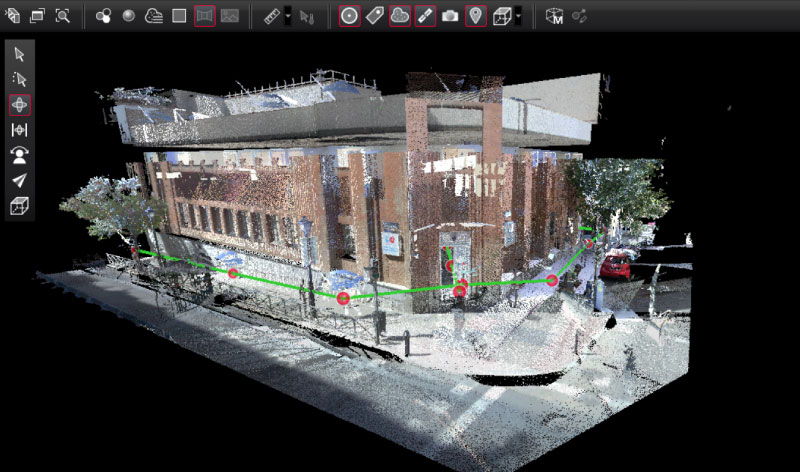Activate the orbit navigation tool
The image size is (800, 472).
19,104
